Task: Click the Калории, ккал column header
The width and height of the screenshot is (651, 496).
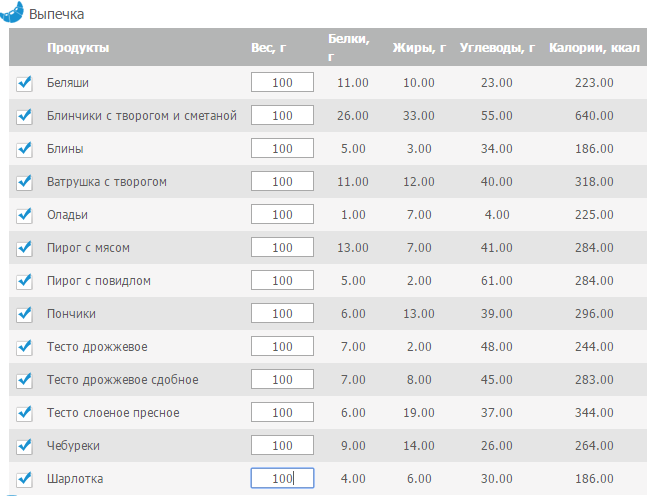Action: point(594,48)
